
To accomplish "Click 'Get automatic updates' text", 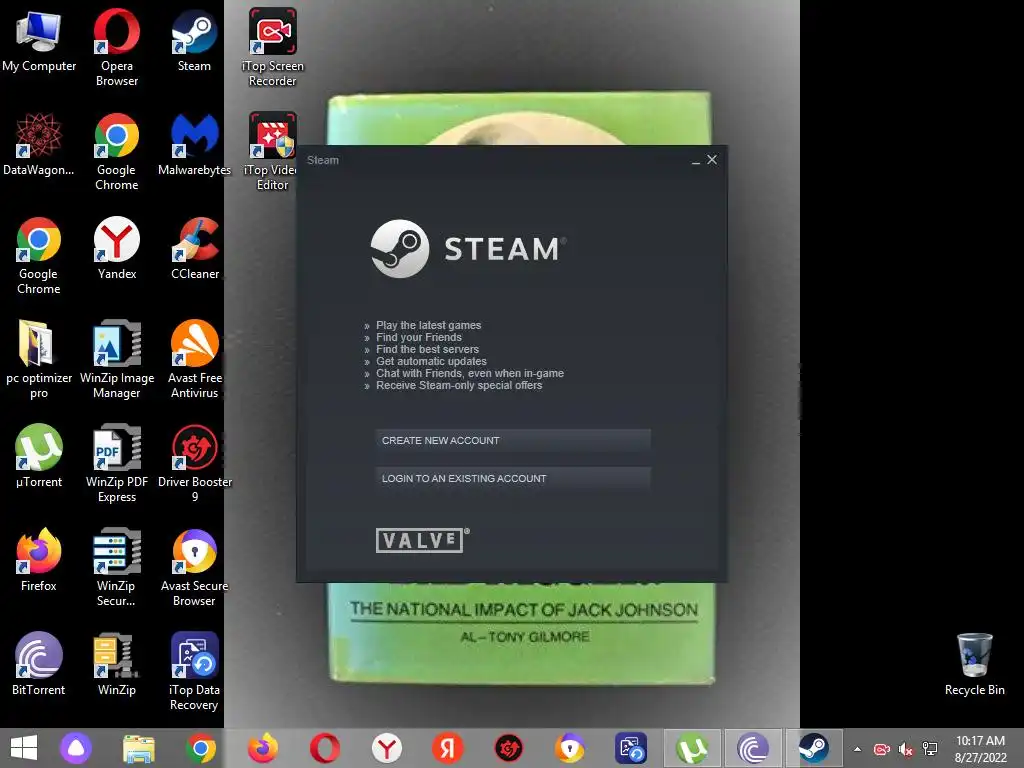I will (x=431, y=361).
